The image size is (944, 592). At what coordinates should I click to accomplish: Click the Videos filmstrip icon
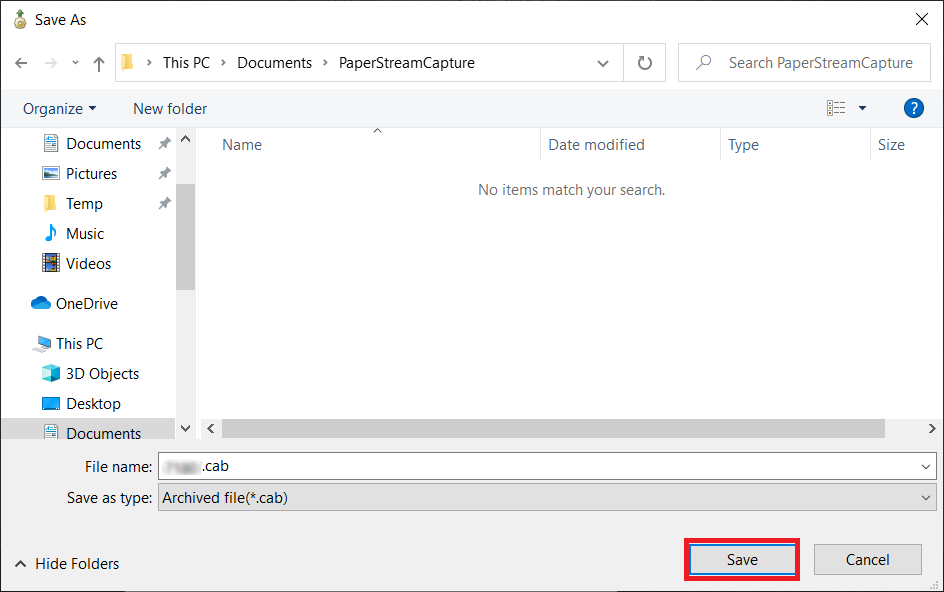(x=51, y=263)
